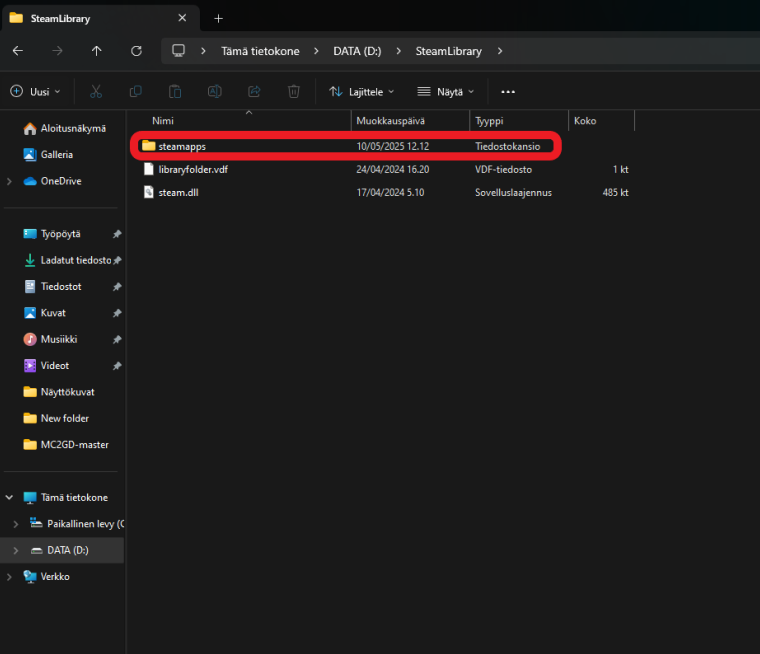Click the computer icon in address bar
Image resolution: width=760 pixels, height=654 pixels.
click(178, 51)
